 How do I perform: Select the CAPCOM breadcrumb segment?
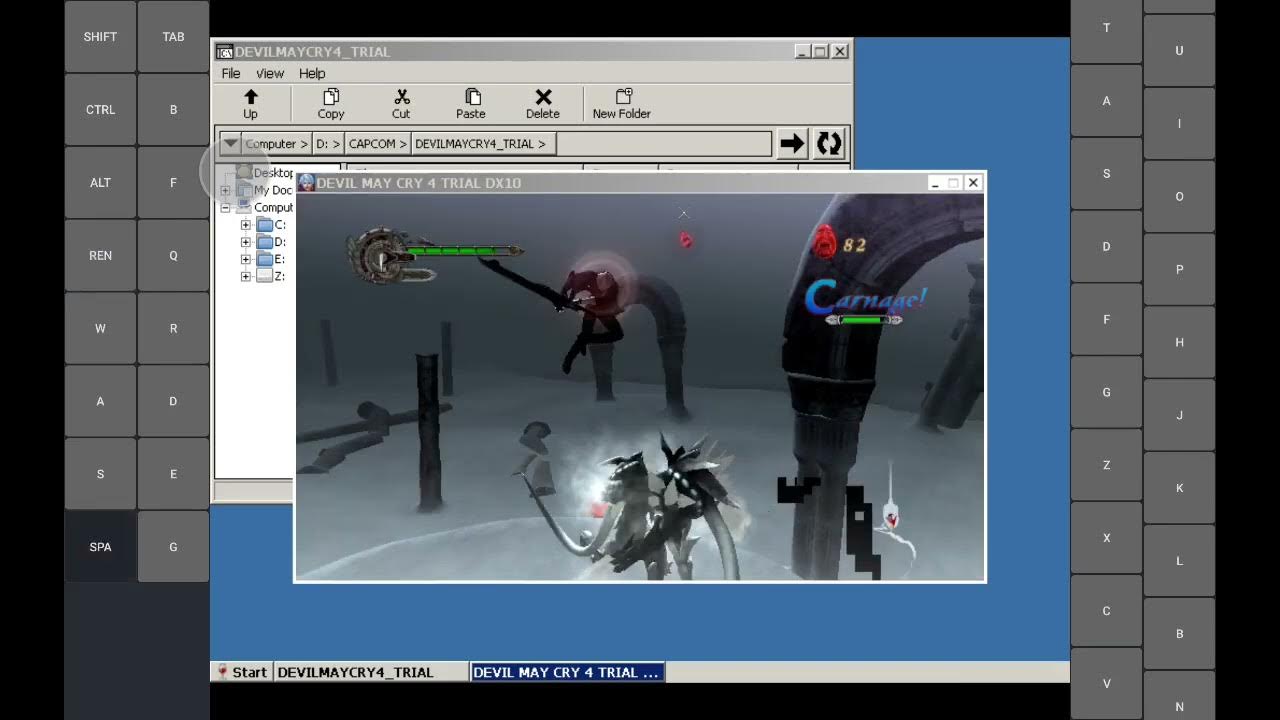[x=378, y=144]
